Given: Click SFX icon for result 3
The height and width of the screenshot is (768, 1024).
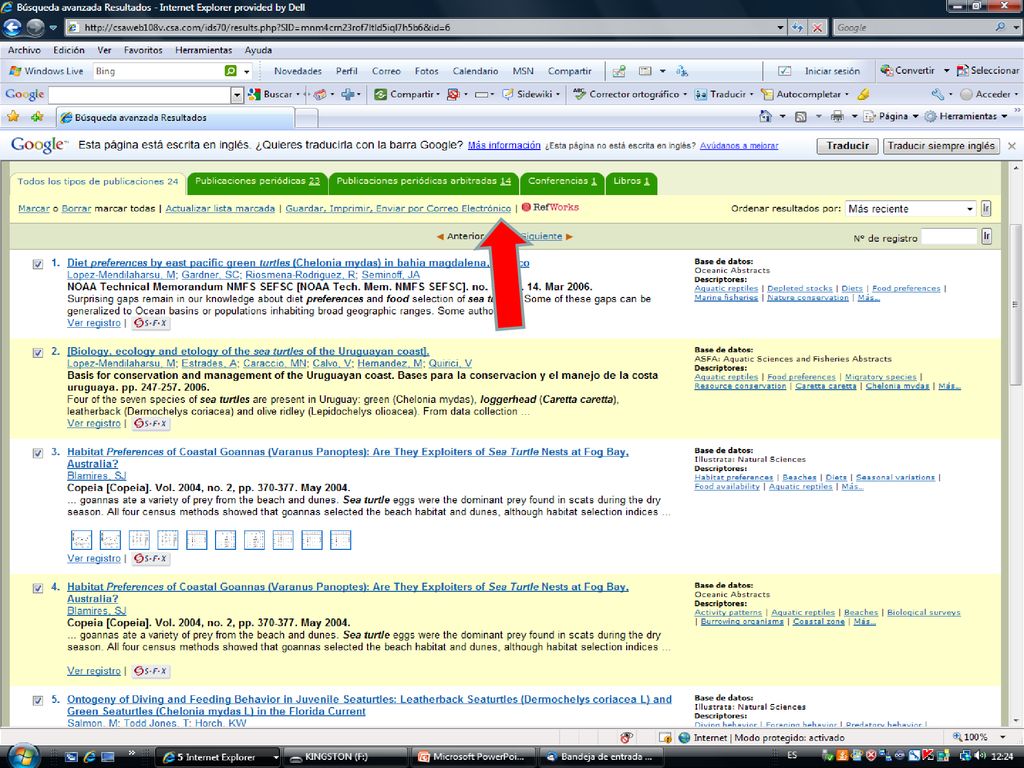Looking at the screenshot, I should [x=151, y=558].
